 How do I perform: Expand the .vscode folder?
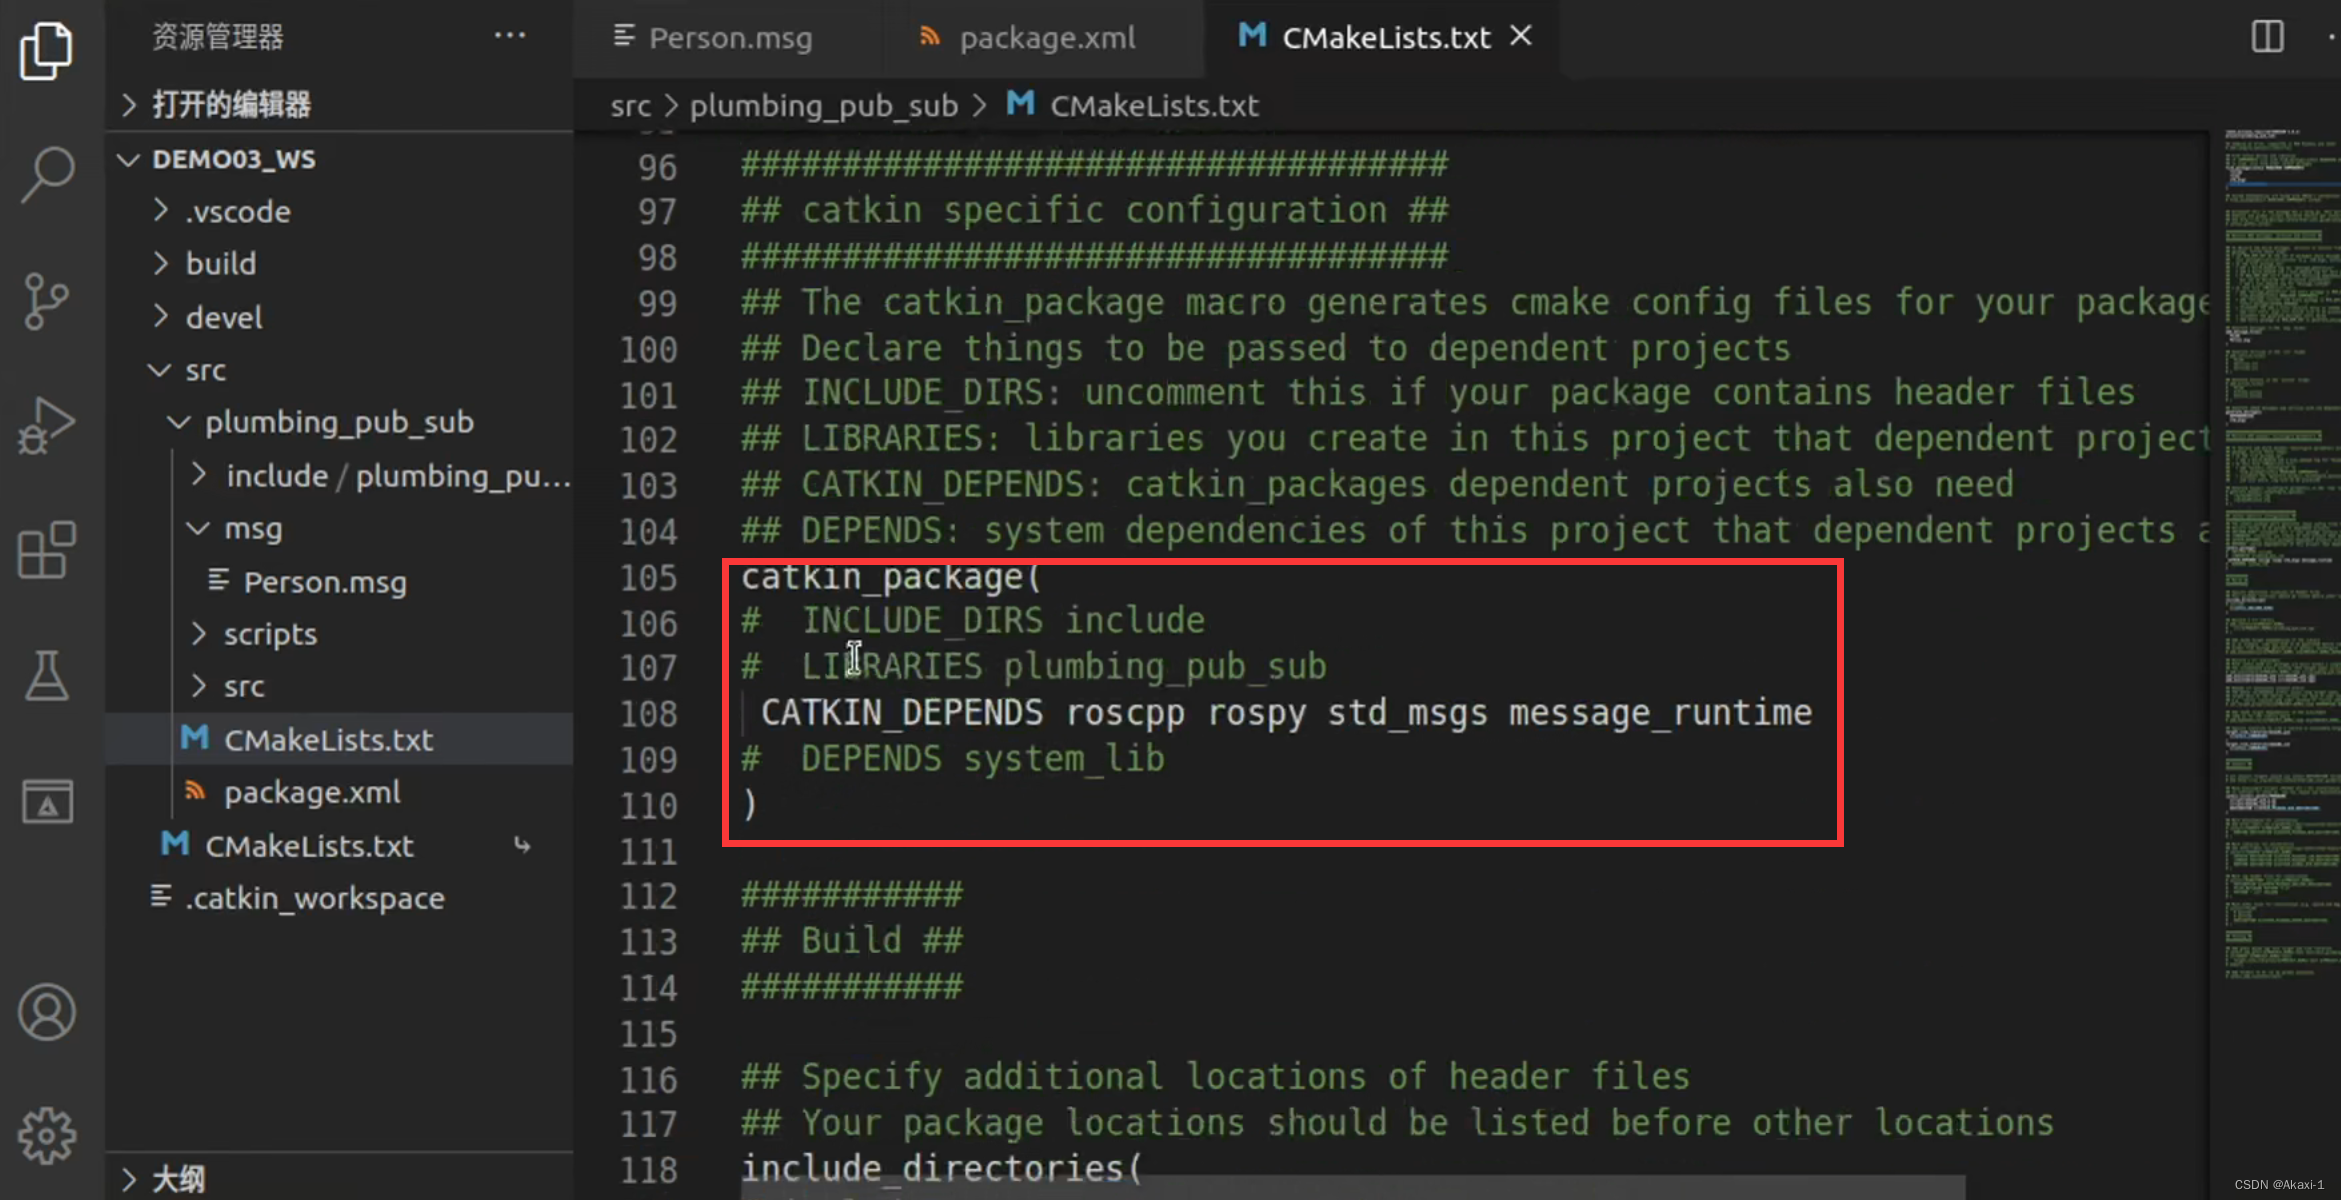point(237,211)
